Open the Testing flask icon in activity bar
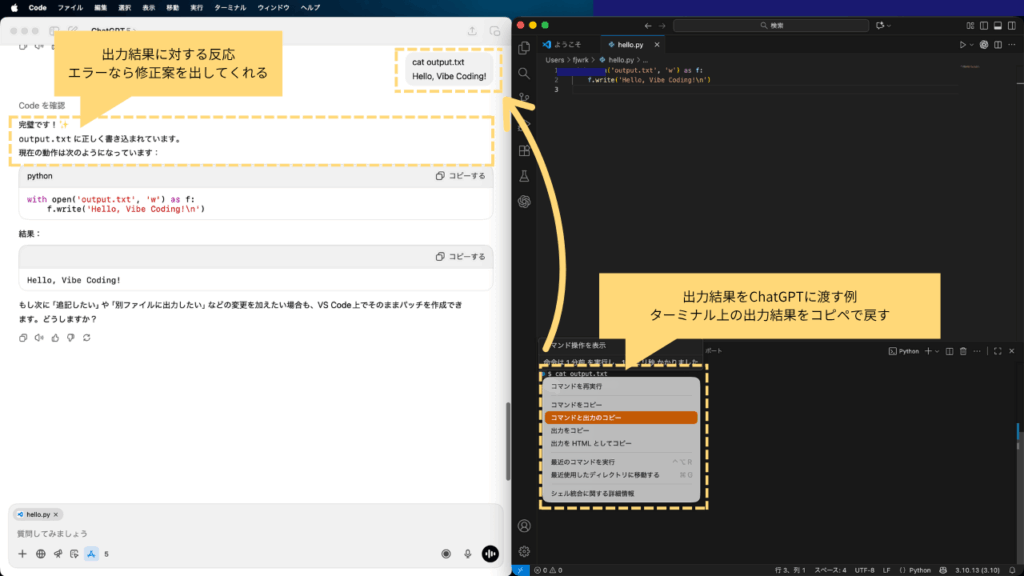The height and width of the screenshot is (576, 1024). pos(524,176)
